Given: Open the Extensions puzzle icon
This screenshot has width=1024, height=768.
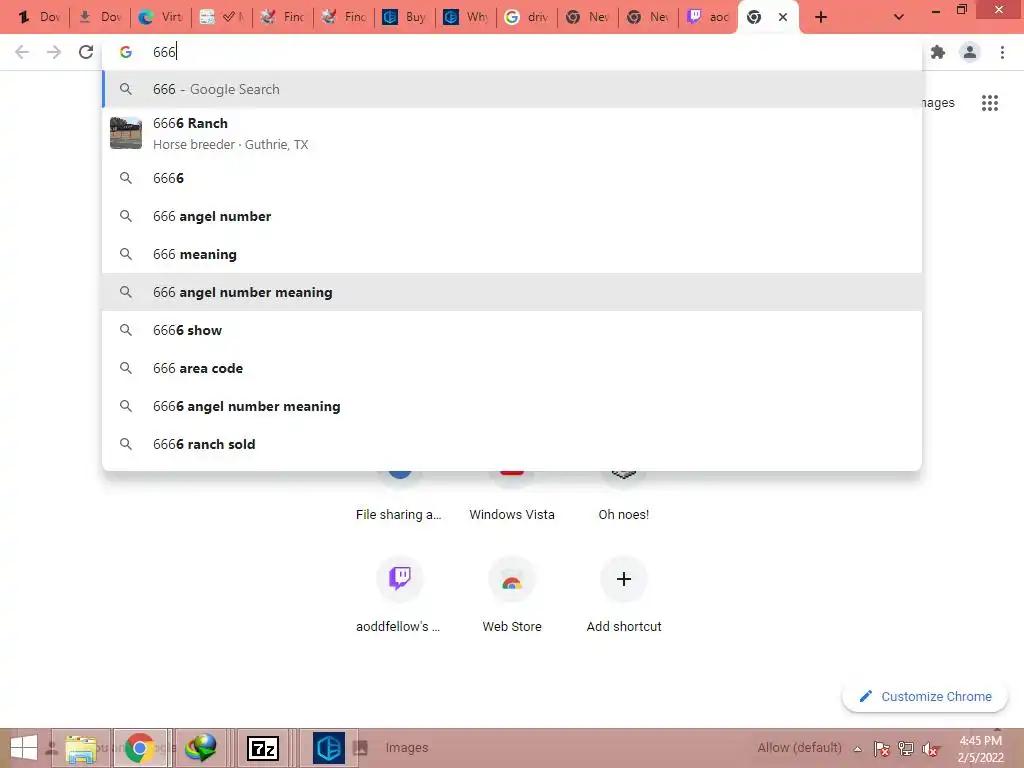Looking at the screenshot, I should 938,52.
